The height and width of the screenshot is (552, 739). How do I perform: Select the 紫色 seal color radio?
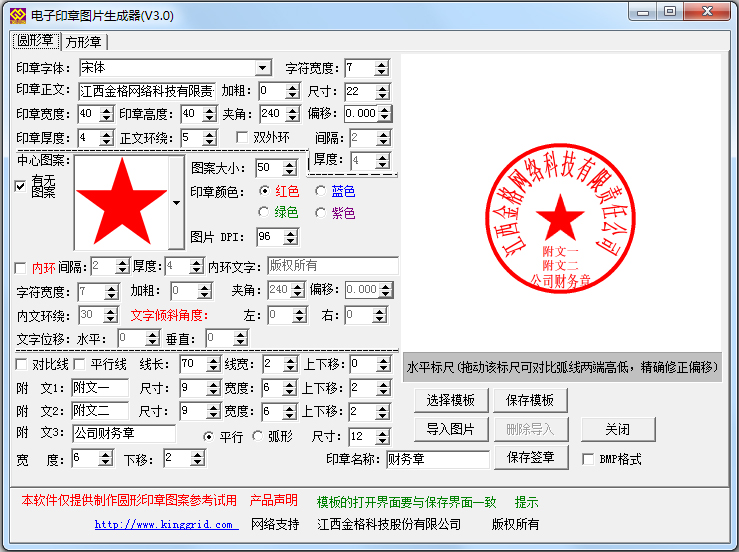[320, 213]
